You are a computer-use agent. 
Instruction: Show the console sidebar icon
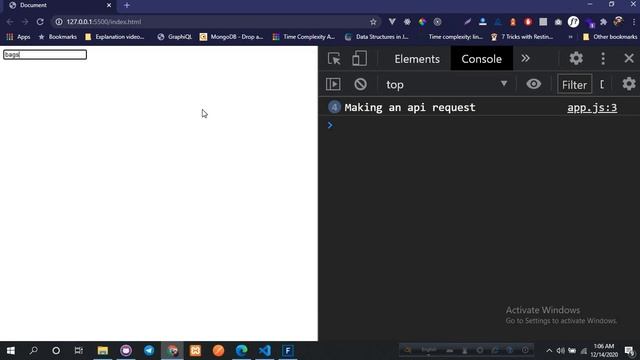tap(333, 84)
